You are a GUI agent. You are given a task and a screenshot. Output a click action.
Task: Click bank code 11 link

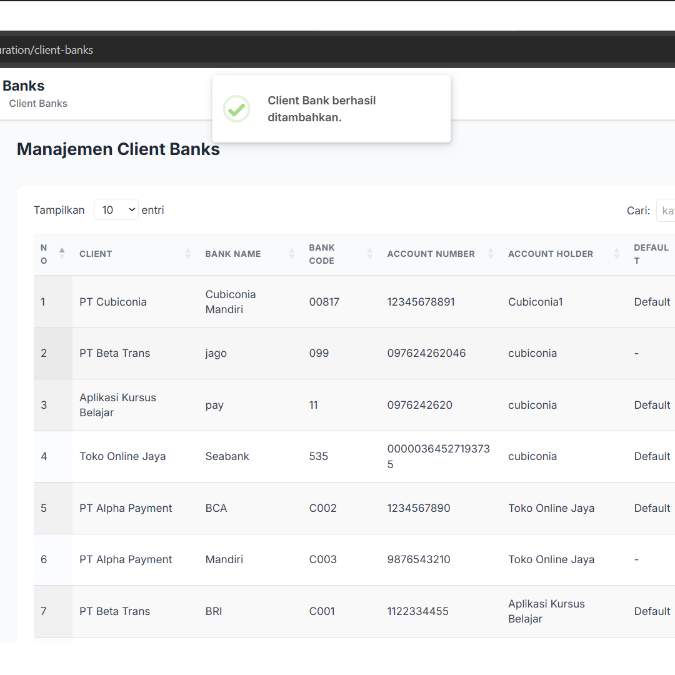(313, 405)
